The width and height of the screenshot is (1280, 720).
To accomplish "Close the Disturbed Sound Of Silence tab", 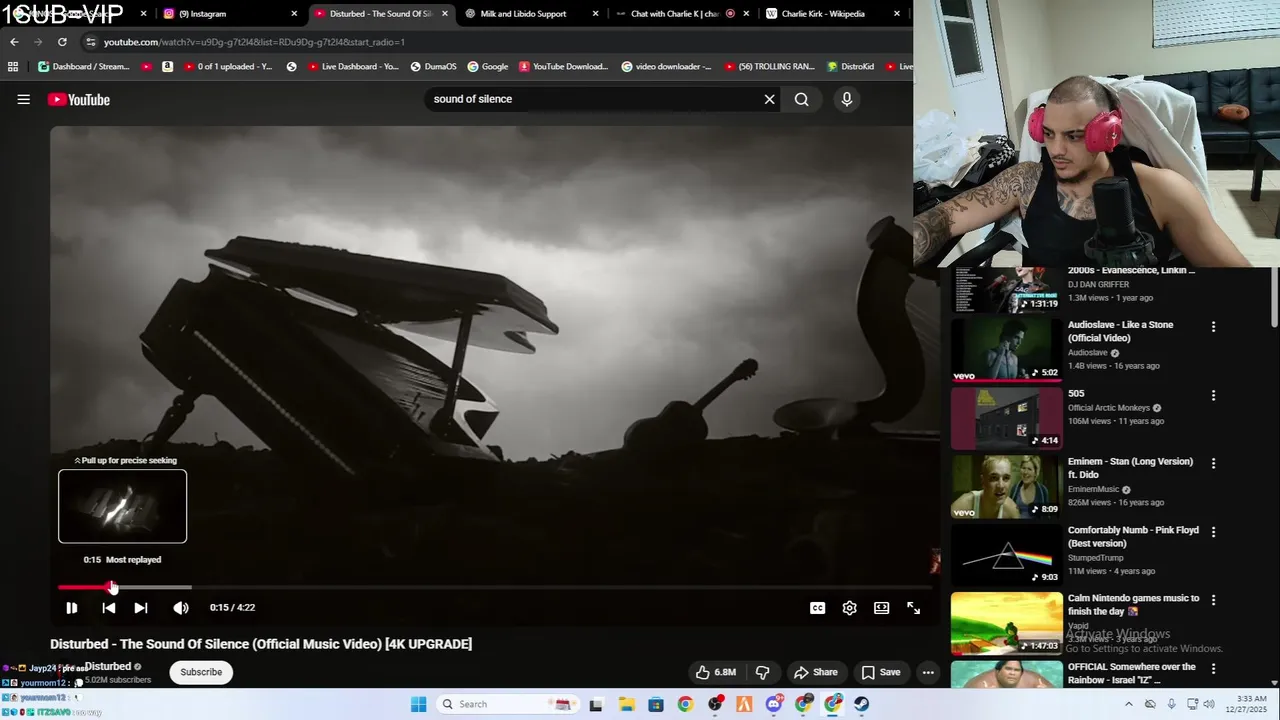I will [445, 14].
